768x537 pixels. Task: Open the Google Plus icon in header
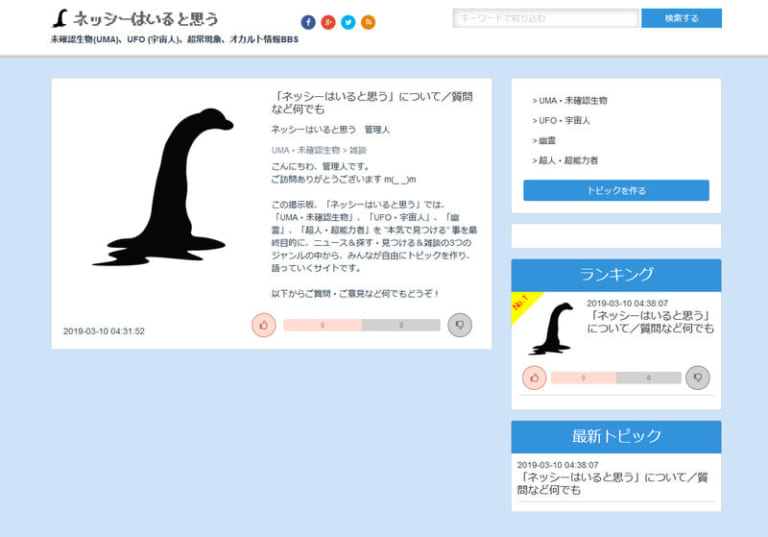[x=328, y=22]
